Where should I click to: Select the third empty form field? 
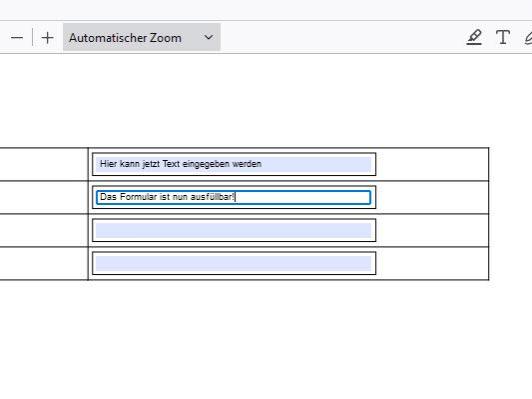[233, 230]
